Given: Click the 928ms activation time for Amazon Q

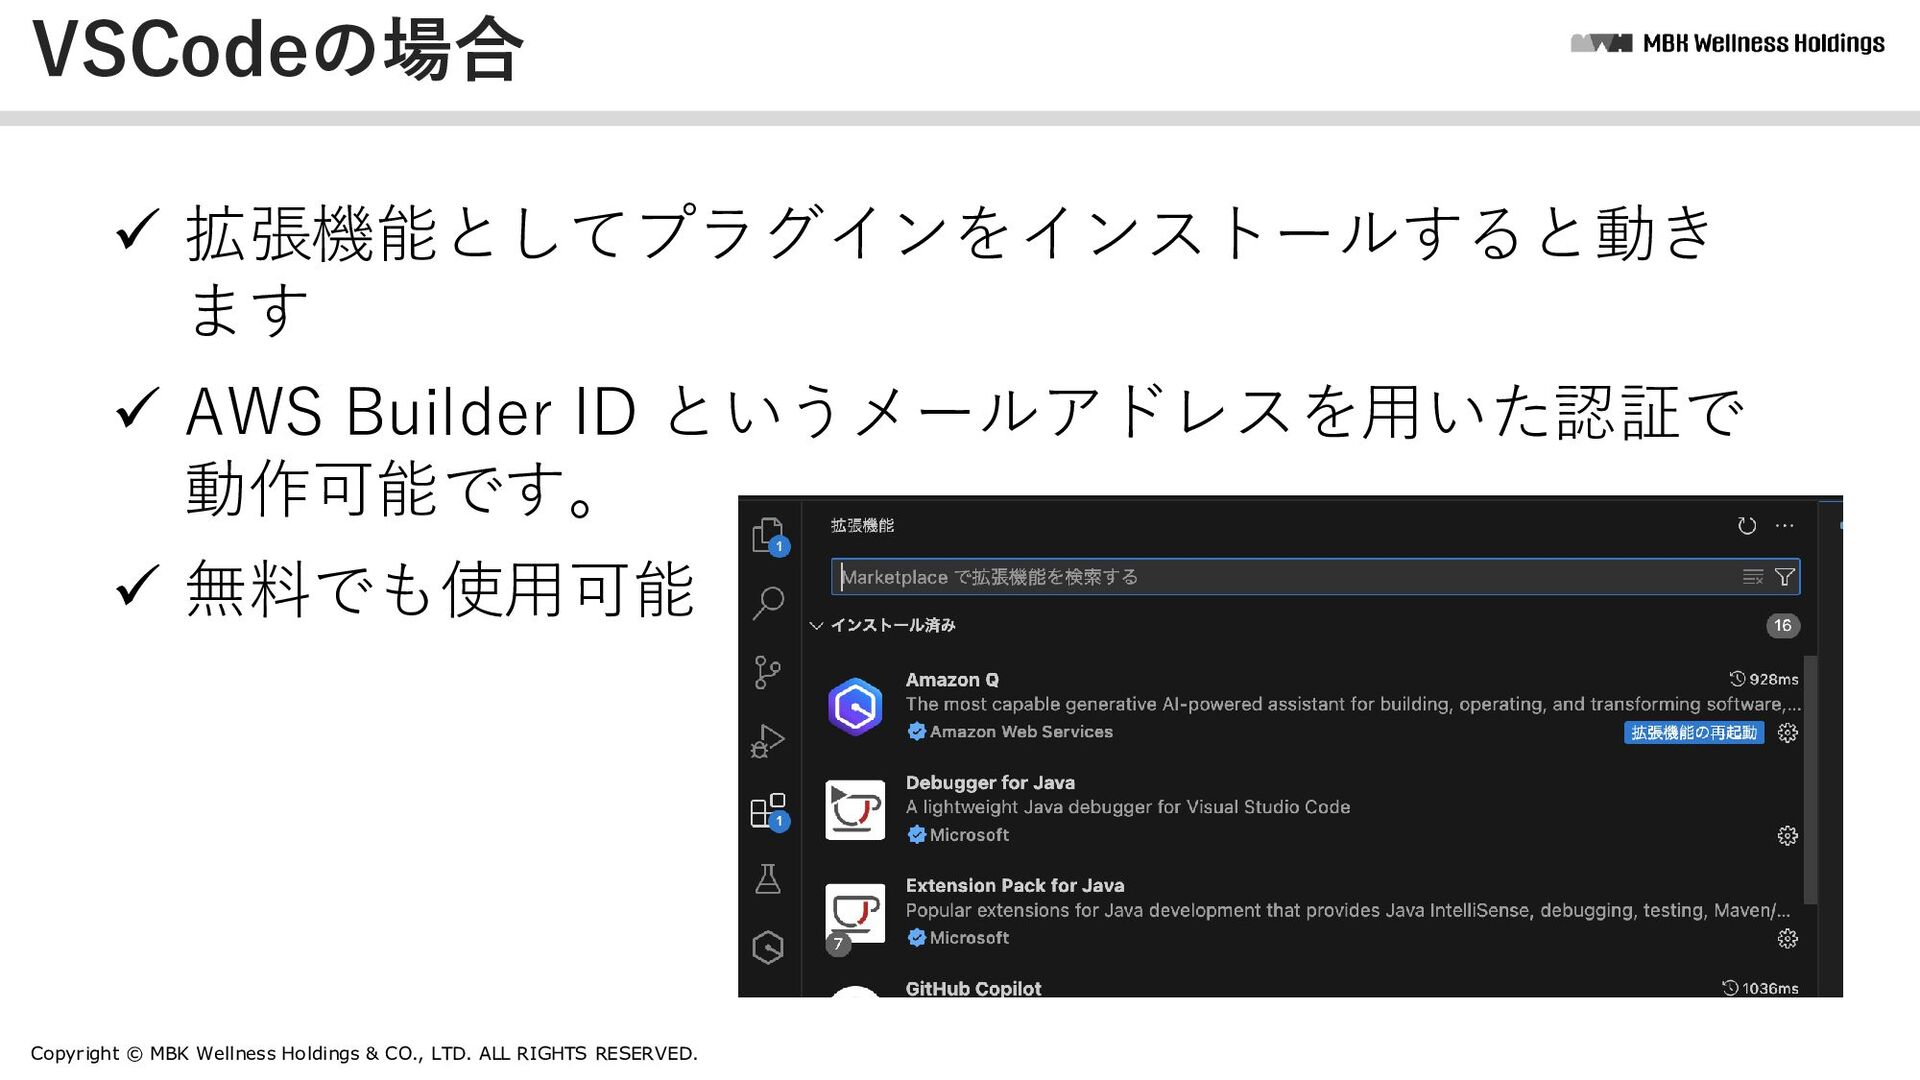Looking at the screenshot, I should point(1764,680).
